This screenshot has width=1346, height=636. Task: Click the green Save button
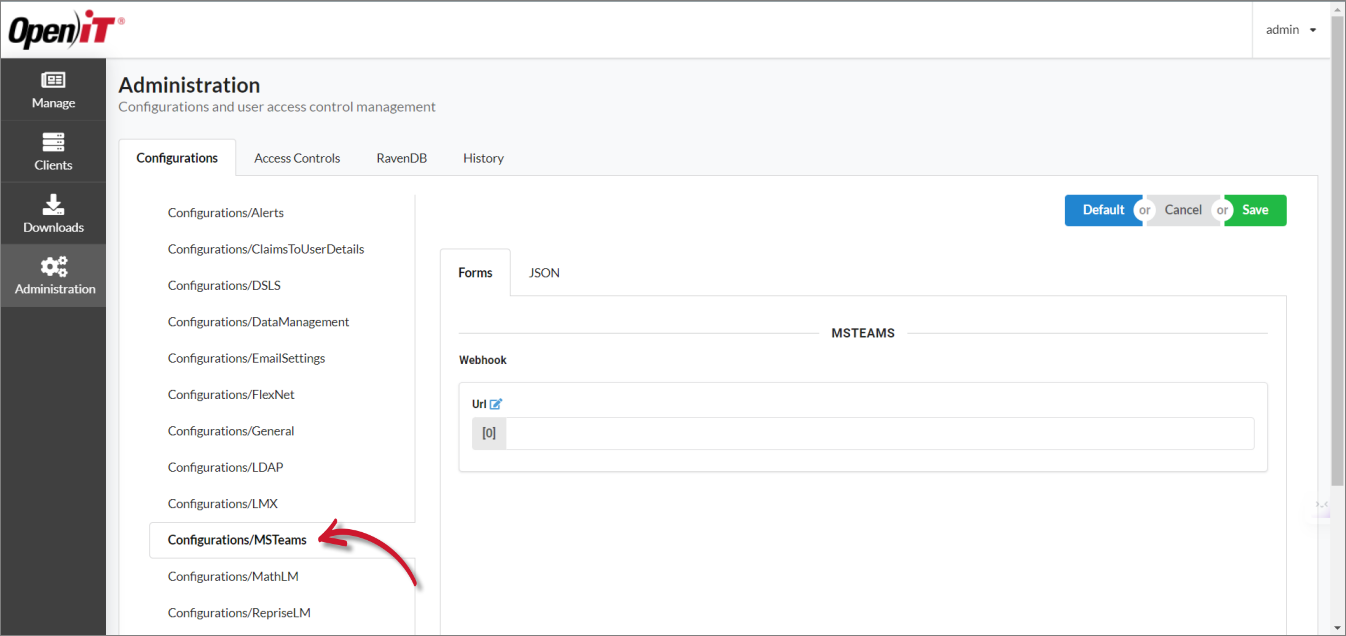(x=1255, y=210)
